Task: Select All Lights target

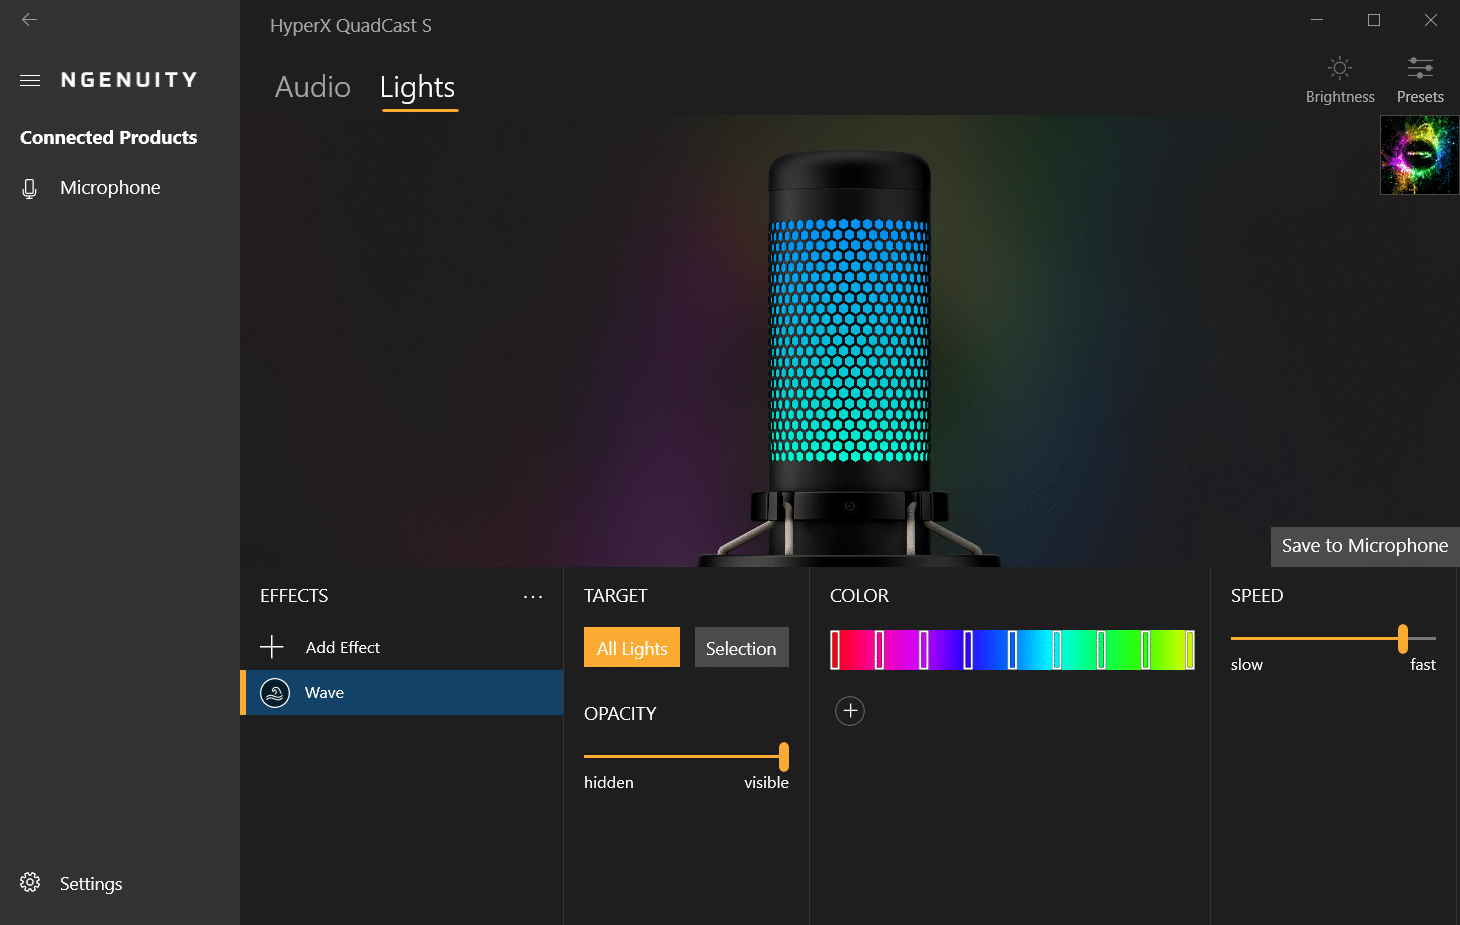Action: click(632, 648)
